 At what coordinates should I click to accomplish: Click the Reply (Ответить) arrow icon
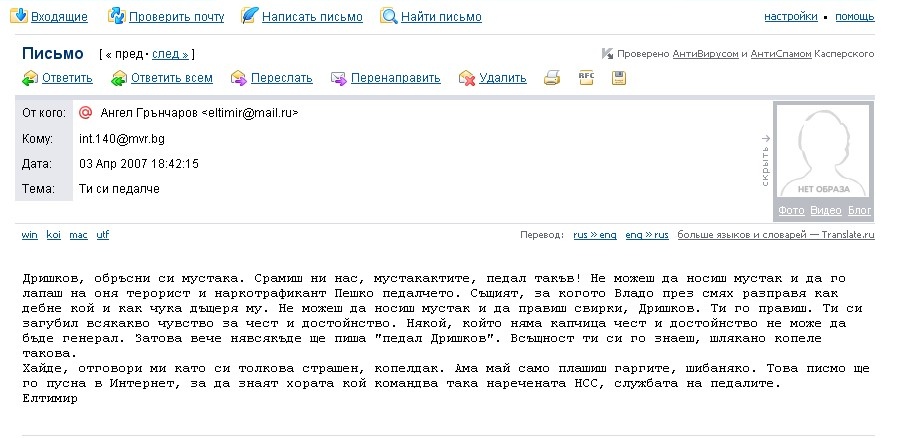tap(30, 77)
